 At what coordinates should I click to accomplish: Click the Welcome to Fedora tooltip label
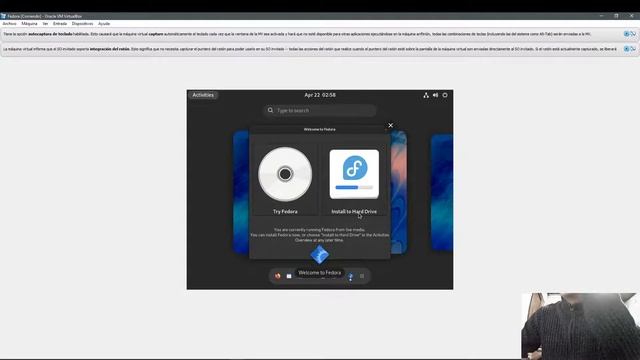point(320,273)
